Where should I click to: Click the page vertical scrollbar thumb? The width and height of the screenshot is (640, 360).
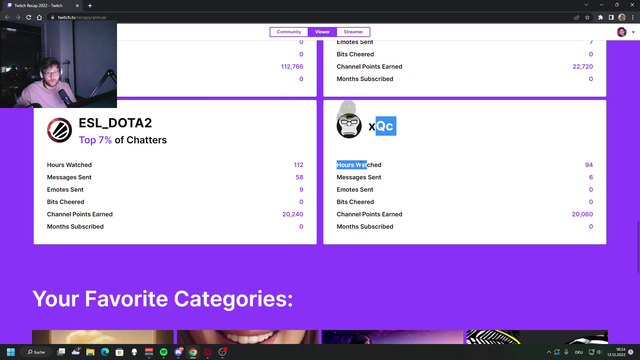tap(638, 247)
